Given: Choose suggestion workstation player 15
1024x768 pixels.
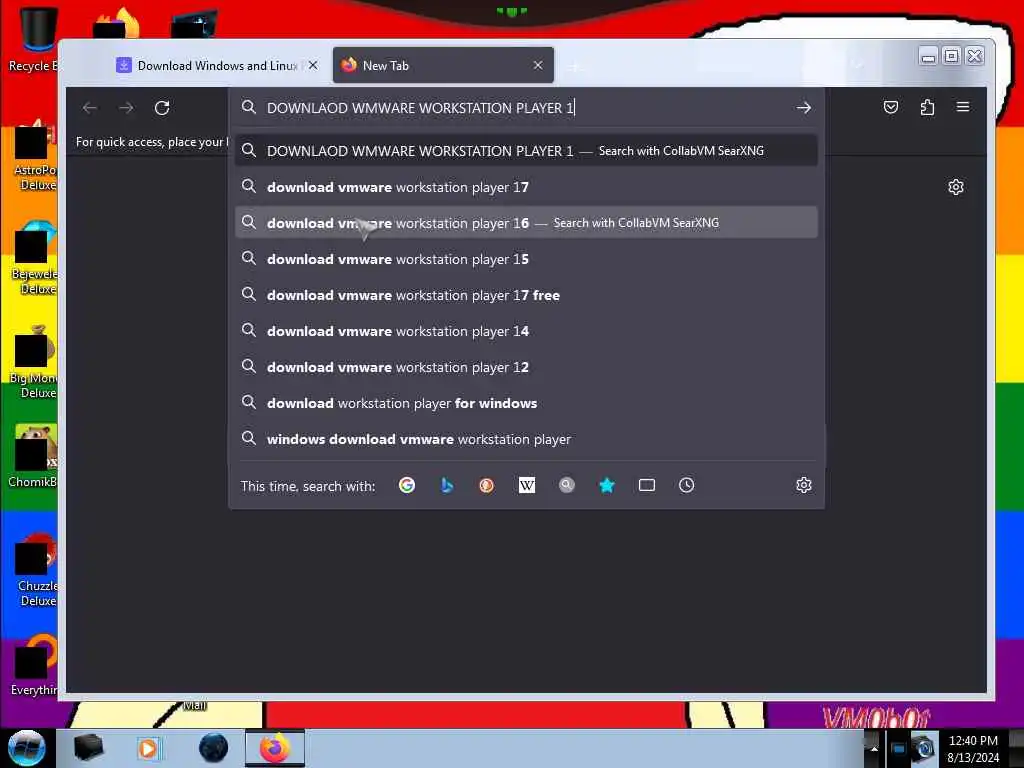Looking at the screenshot, I should click(526, 259).
